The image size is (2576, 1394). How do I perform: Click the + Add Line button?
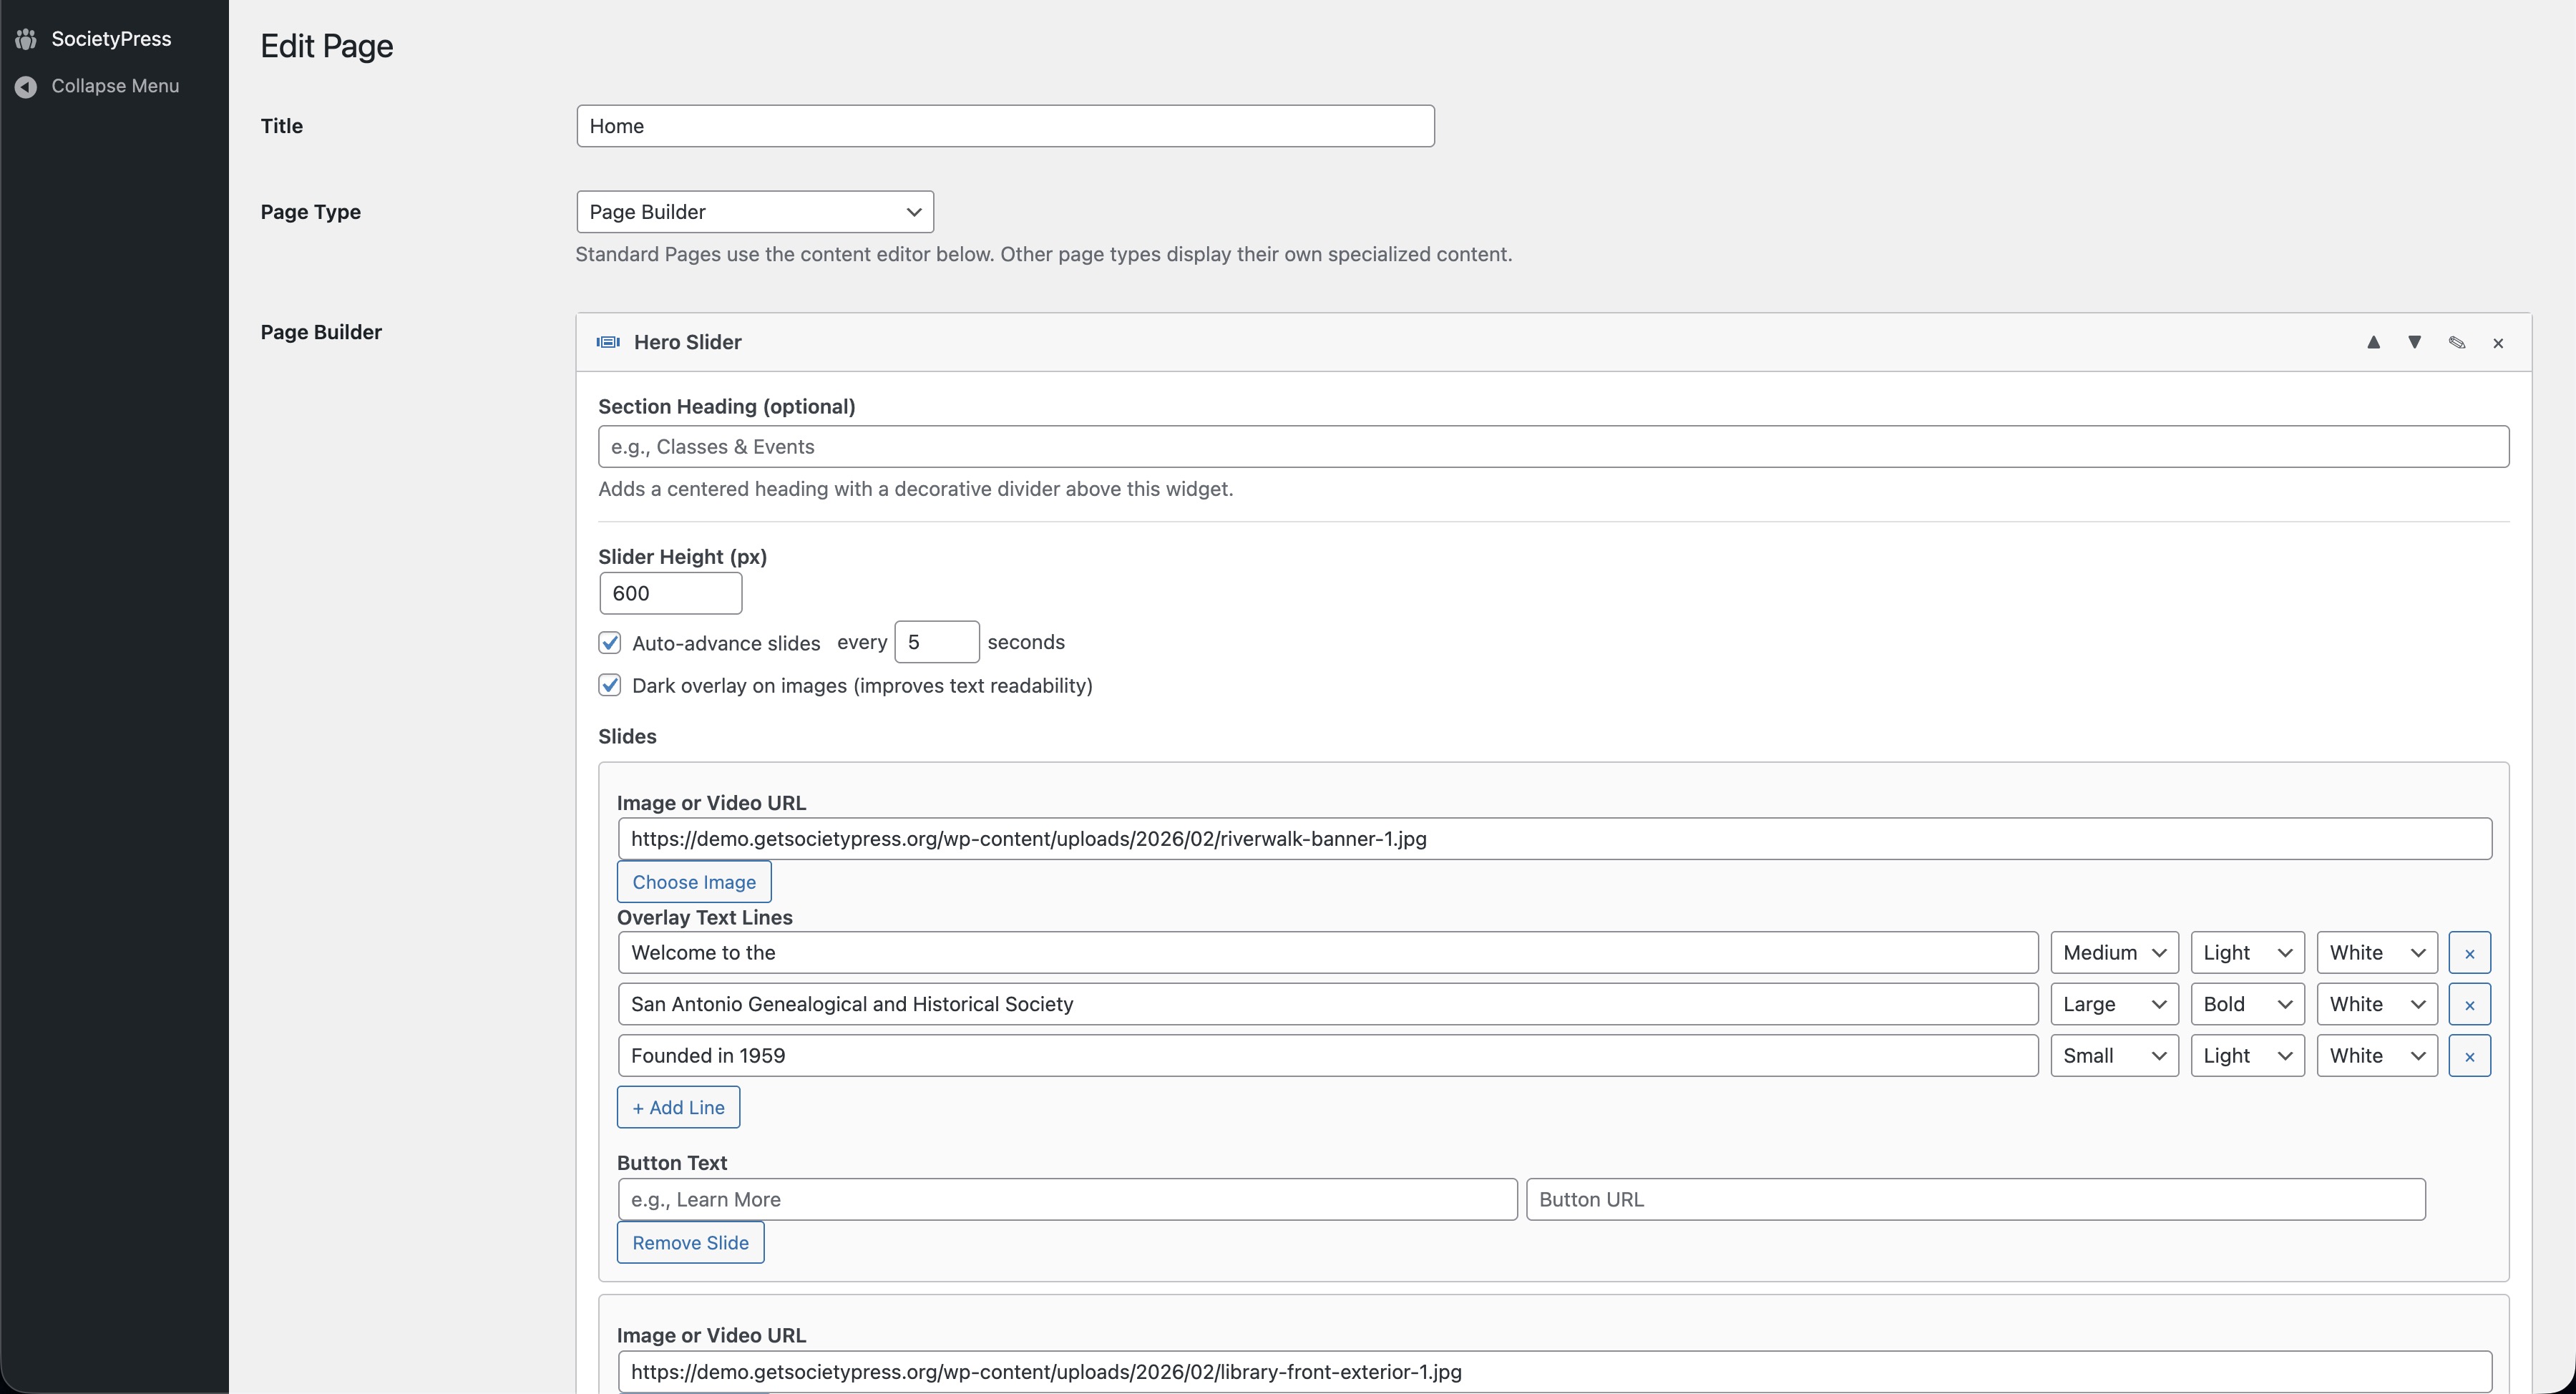click(678, 1107)
